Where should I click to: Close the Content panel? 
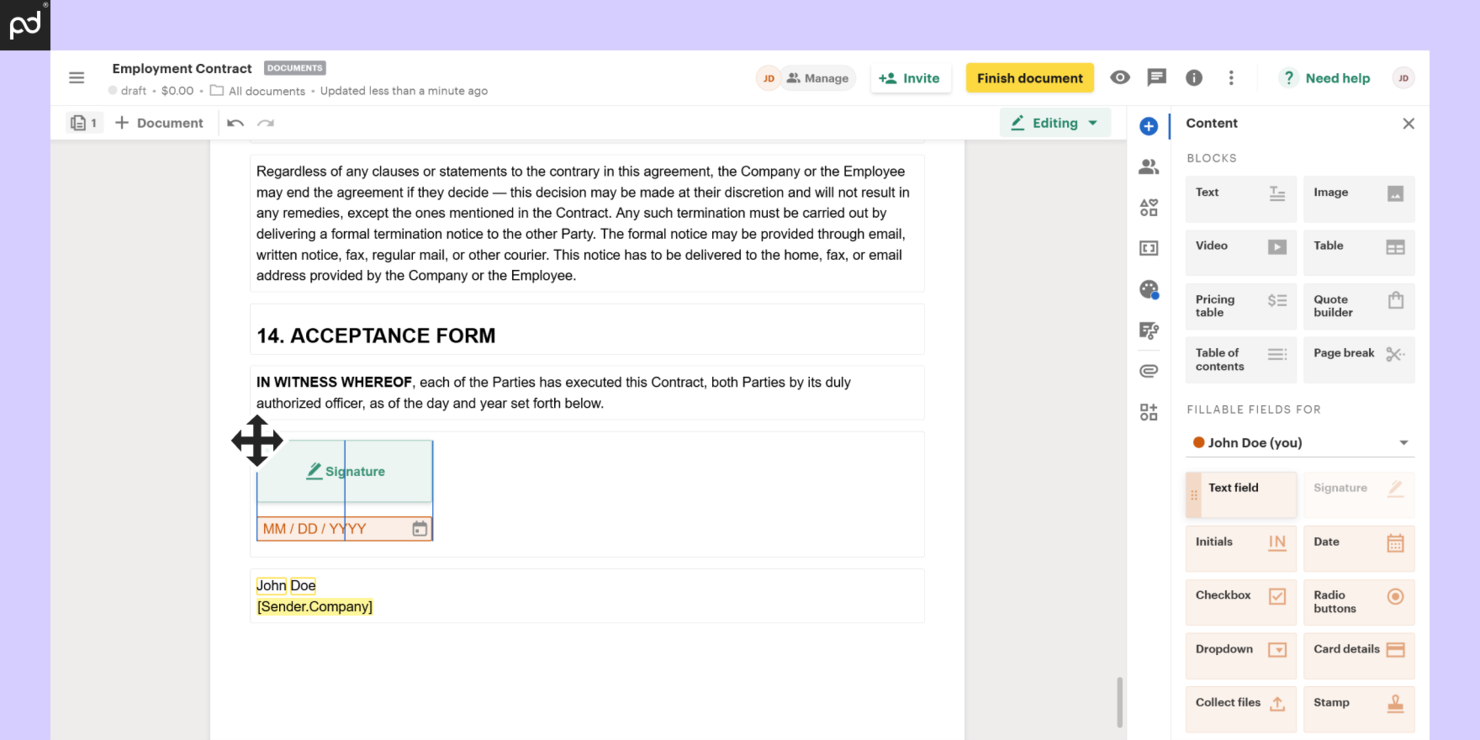(1408, 124)
